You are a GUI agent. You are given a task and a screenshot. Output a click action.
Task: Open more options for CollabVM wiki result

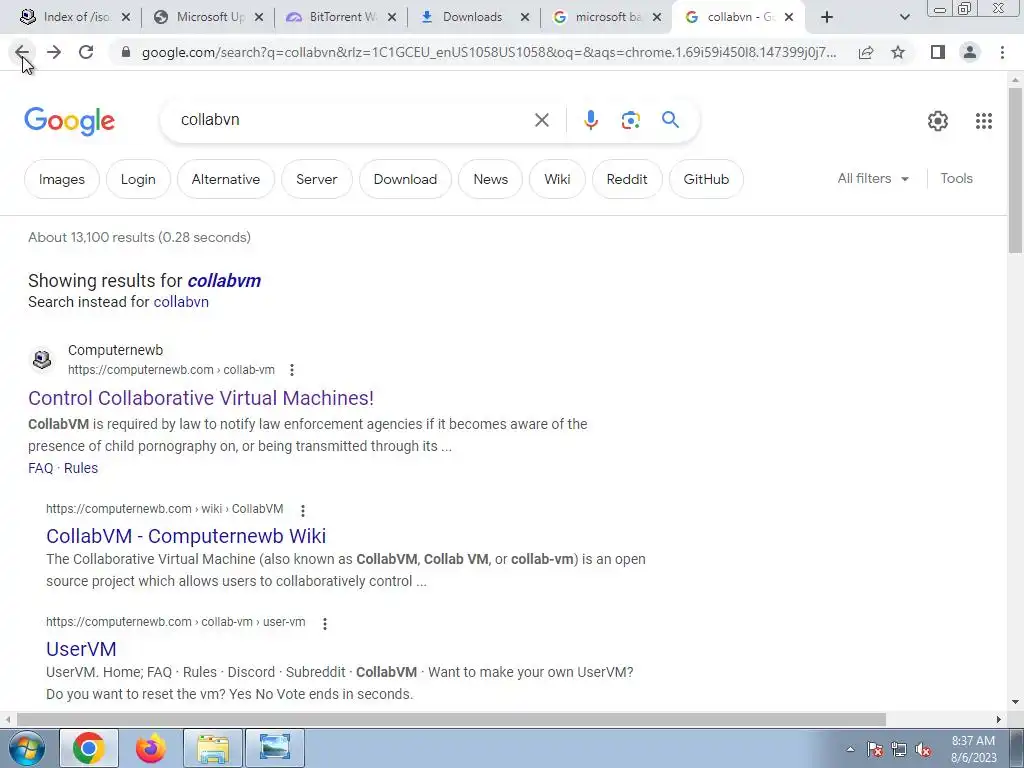coord(302,510)
